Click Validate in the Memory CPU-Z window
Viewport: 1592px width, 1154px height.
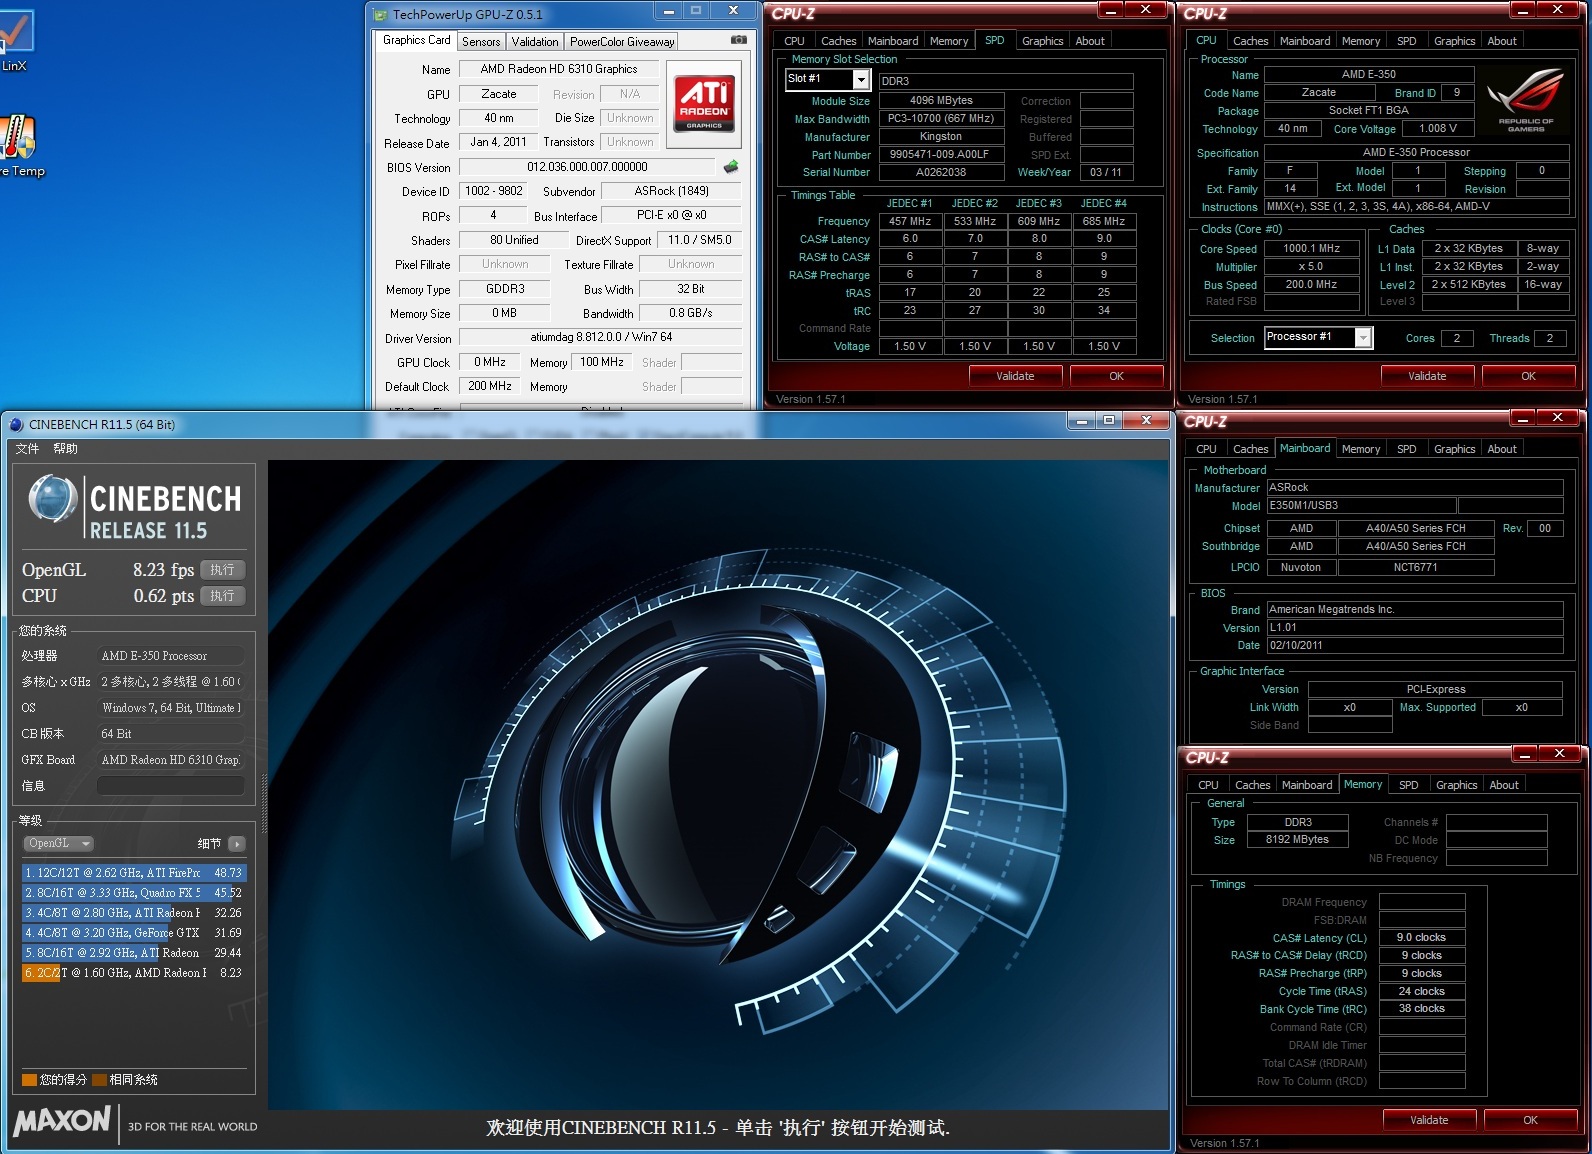click(x=1429, y=1120)
